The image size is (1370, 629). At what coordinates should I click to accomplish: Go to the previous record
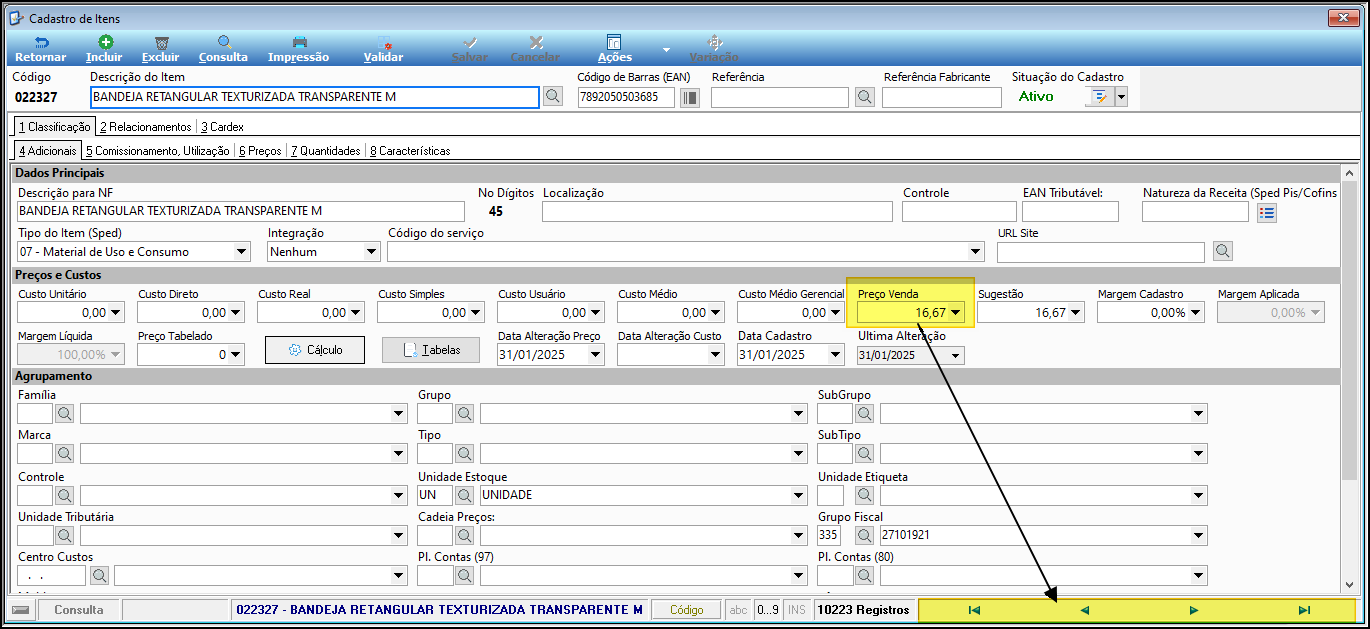[1084, 610]
